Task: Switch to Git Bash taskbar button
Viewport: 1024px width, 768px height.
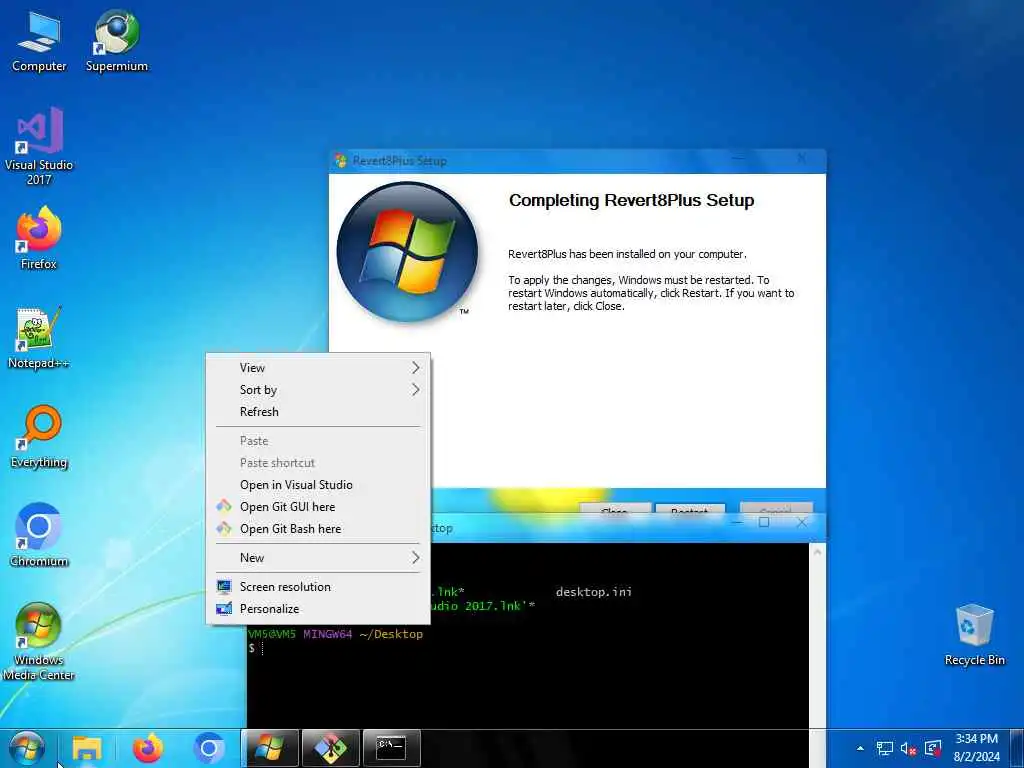Action: click(331, 748)
